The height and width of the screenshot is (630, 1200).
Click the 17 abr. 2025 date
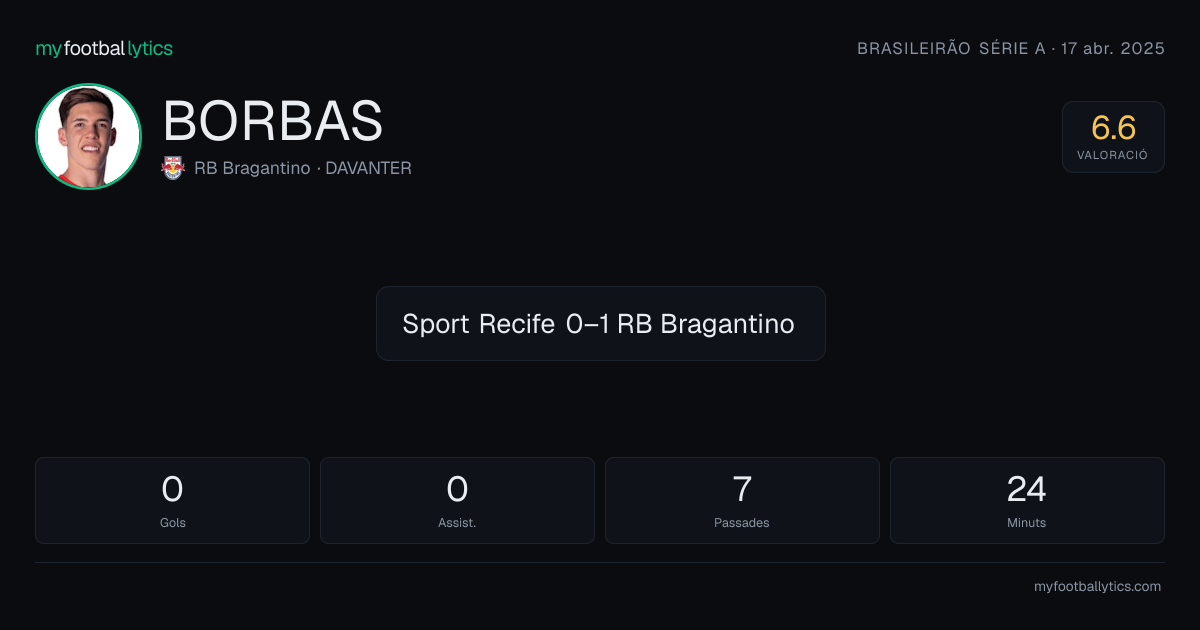(x=1112, y=49)
